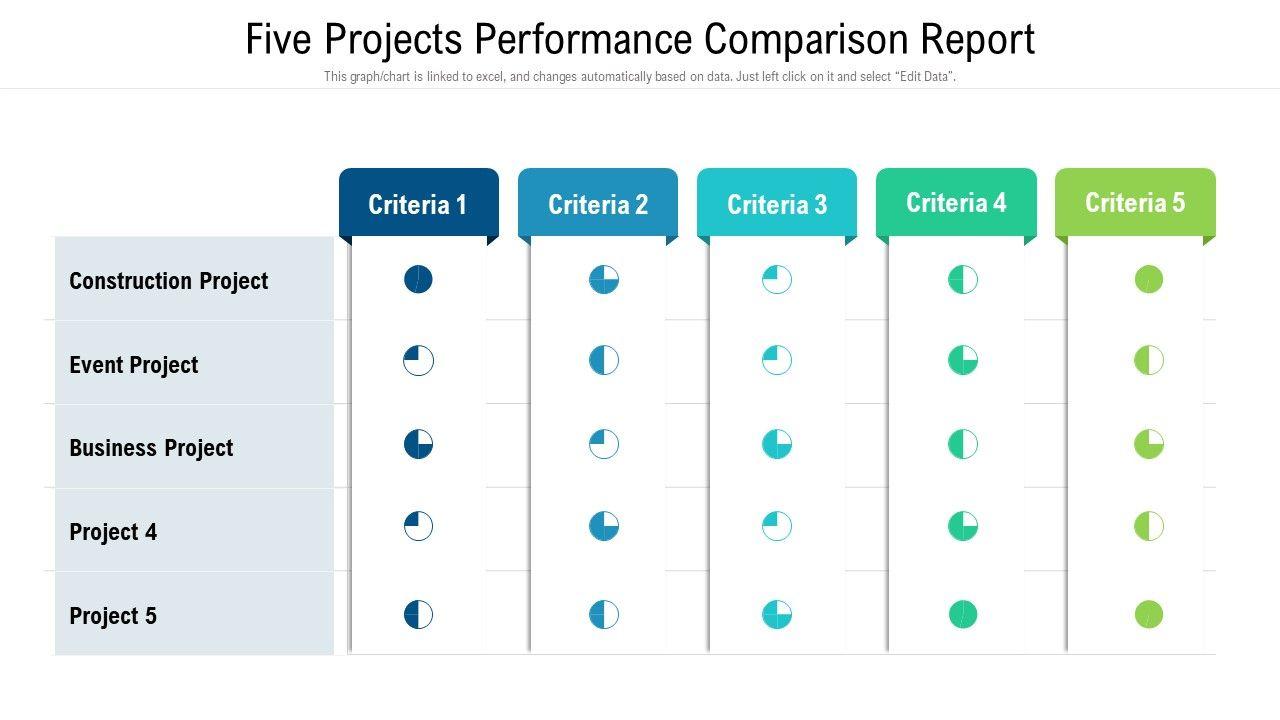Select Business Project's Criteria 3 pie icon
1280x720 pixels.
pos(777,444)
